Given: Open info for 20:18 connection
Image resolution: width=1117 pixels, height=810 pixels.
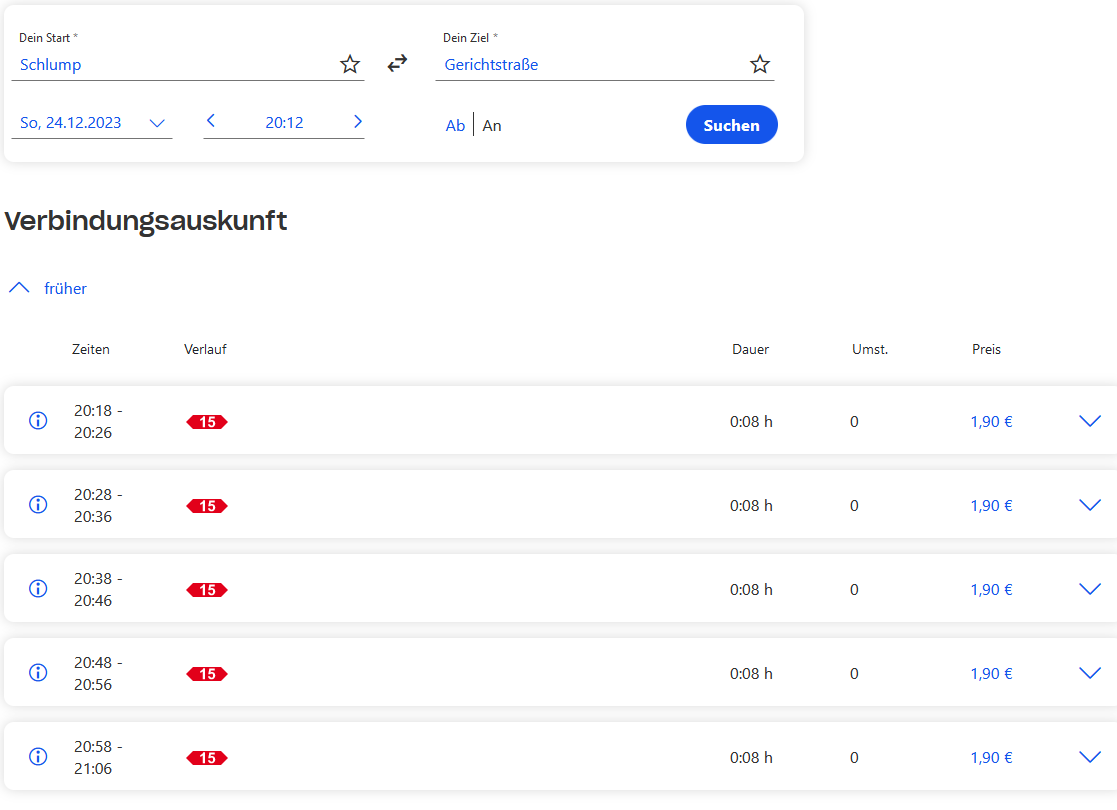Looking at the screenshot, I should point(38,420).
